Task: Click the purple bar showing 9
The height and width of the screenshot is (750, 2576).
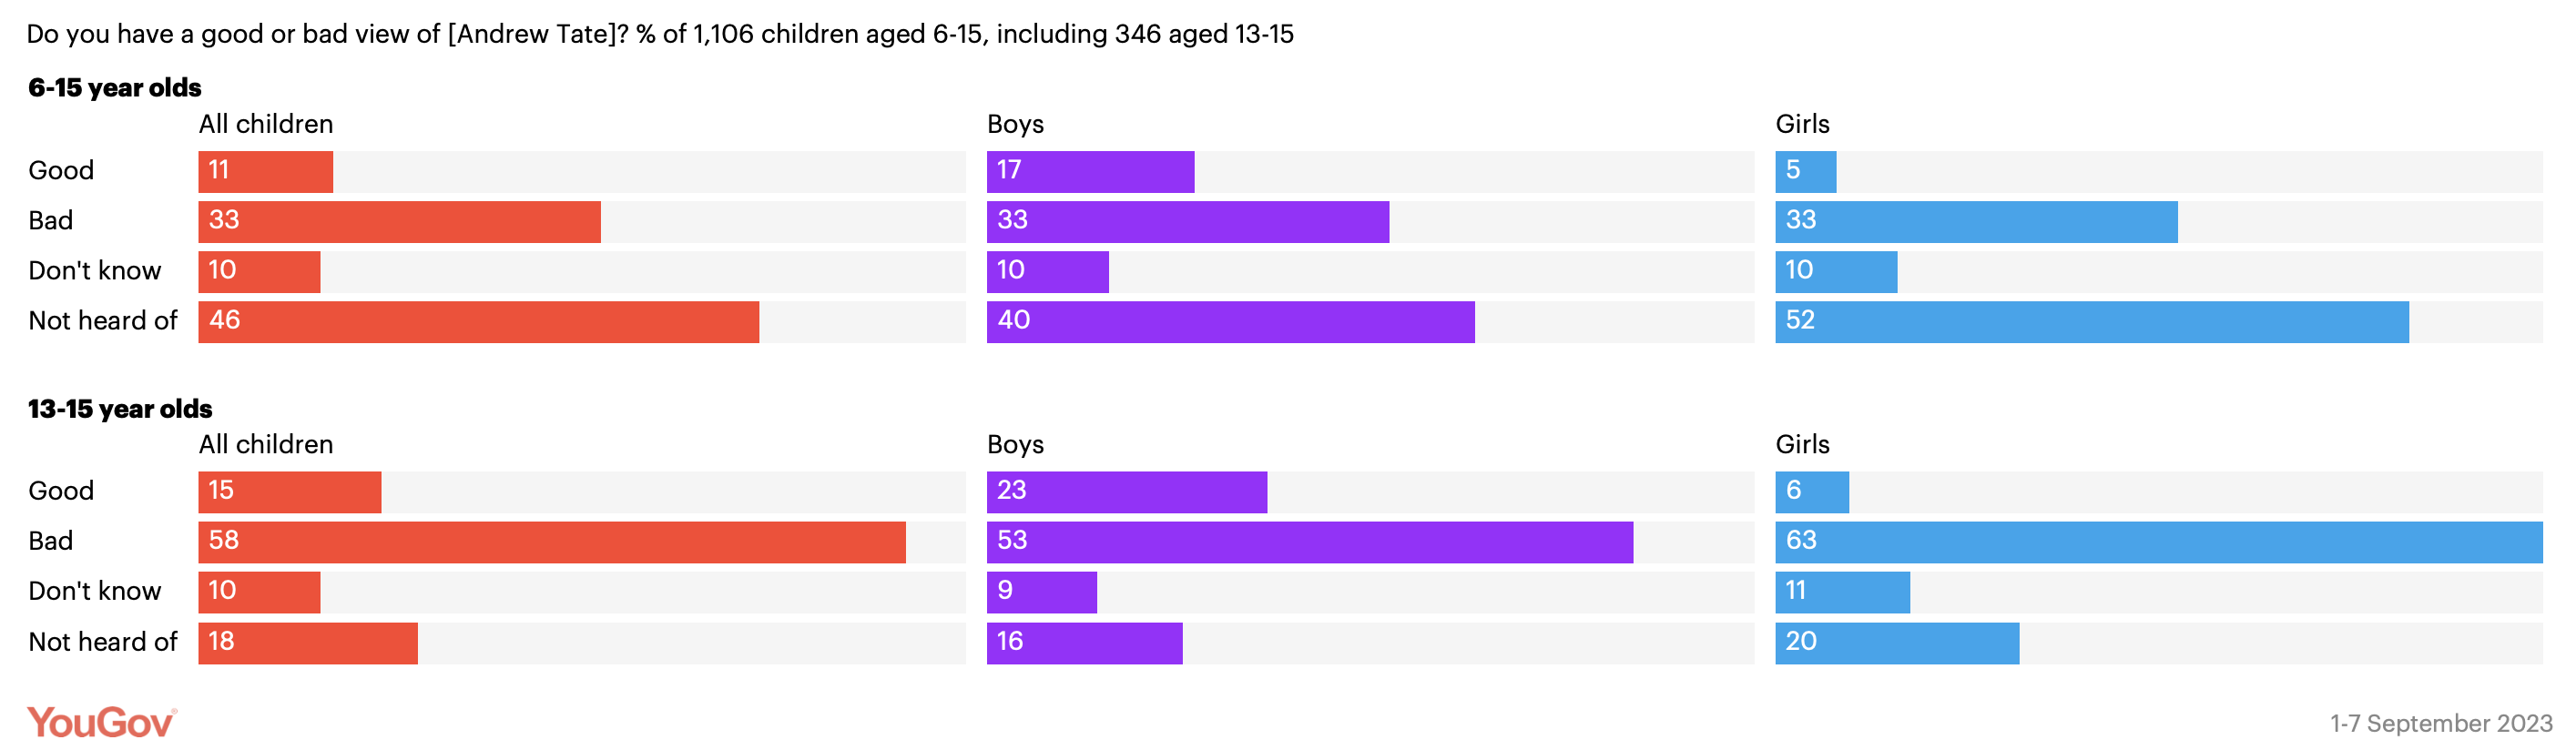Action: (1041, 592)
